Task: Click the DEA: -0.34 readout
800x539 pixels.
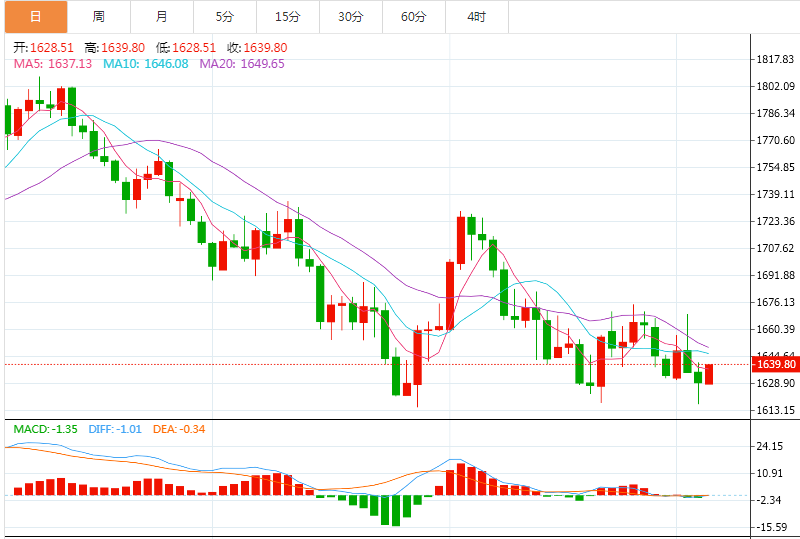Action: point(179,429)
